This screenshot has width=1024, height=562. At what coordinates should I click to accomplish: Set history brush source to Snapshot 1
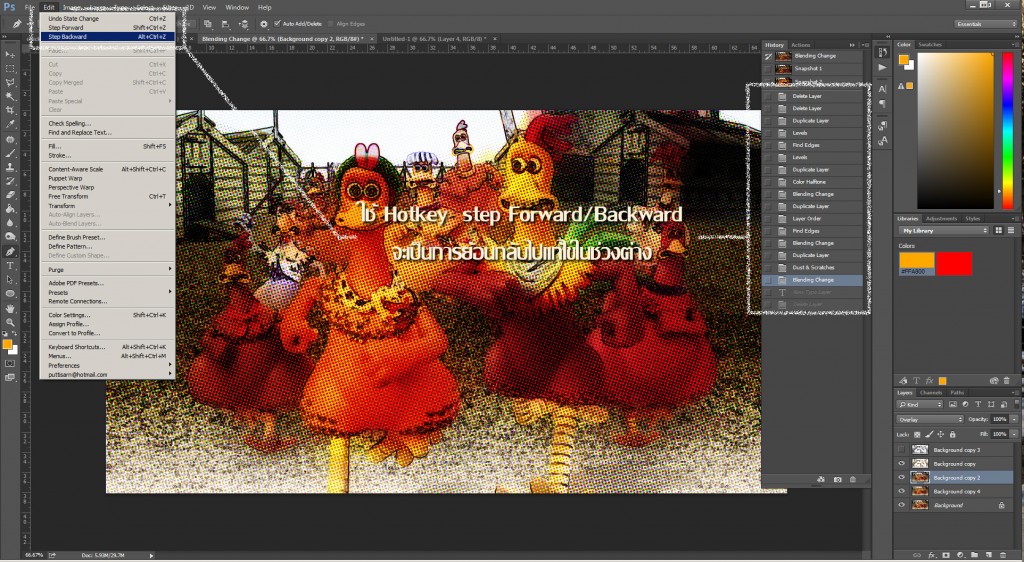click(x=769, y=69)
